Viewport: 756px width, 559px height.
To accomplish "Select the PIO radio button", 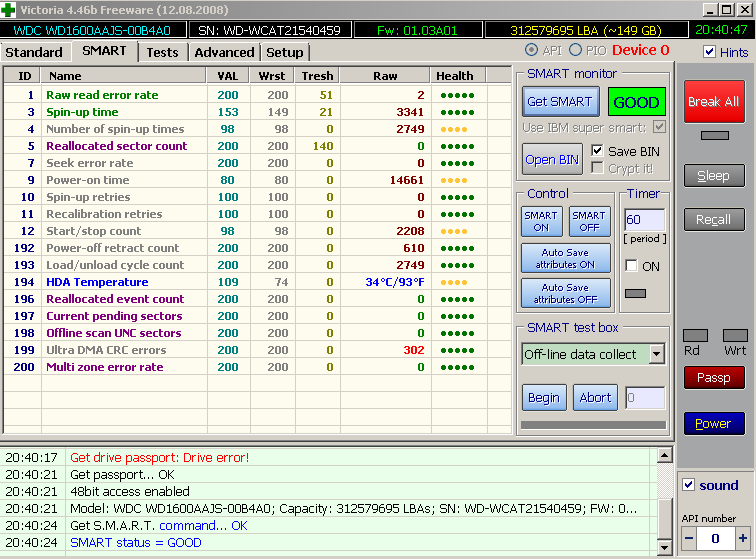I will tap(575, 50).
